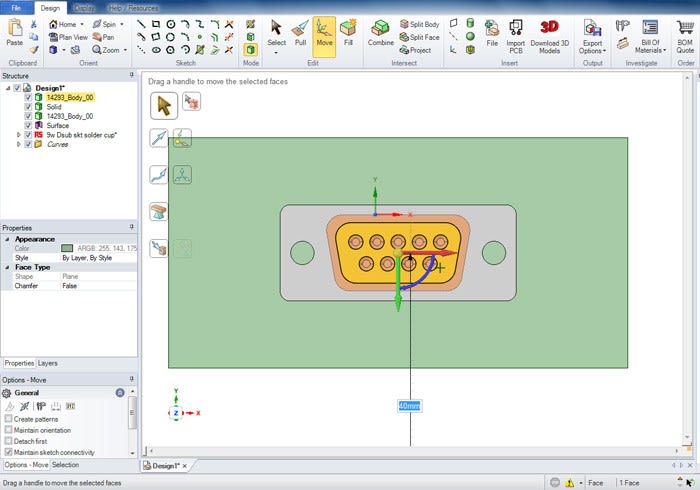Select the Move tool in ribbon
This screenshot has height=490, width=700.
click(324, 37)
